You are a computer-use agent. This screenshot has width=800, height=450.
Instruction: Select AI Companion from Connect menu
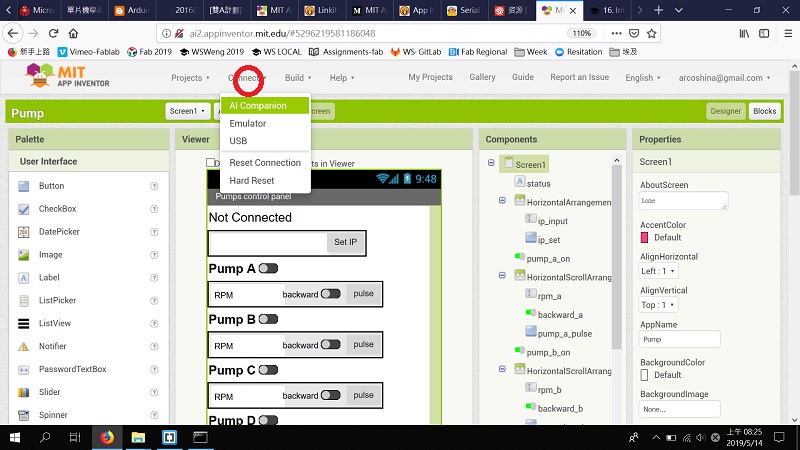point(265,106)
